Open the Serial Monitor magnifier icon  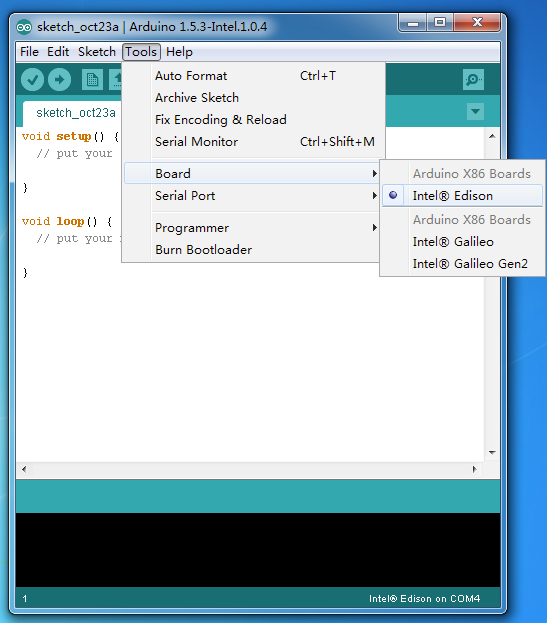click(473, 79)
